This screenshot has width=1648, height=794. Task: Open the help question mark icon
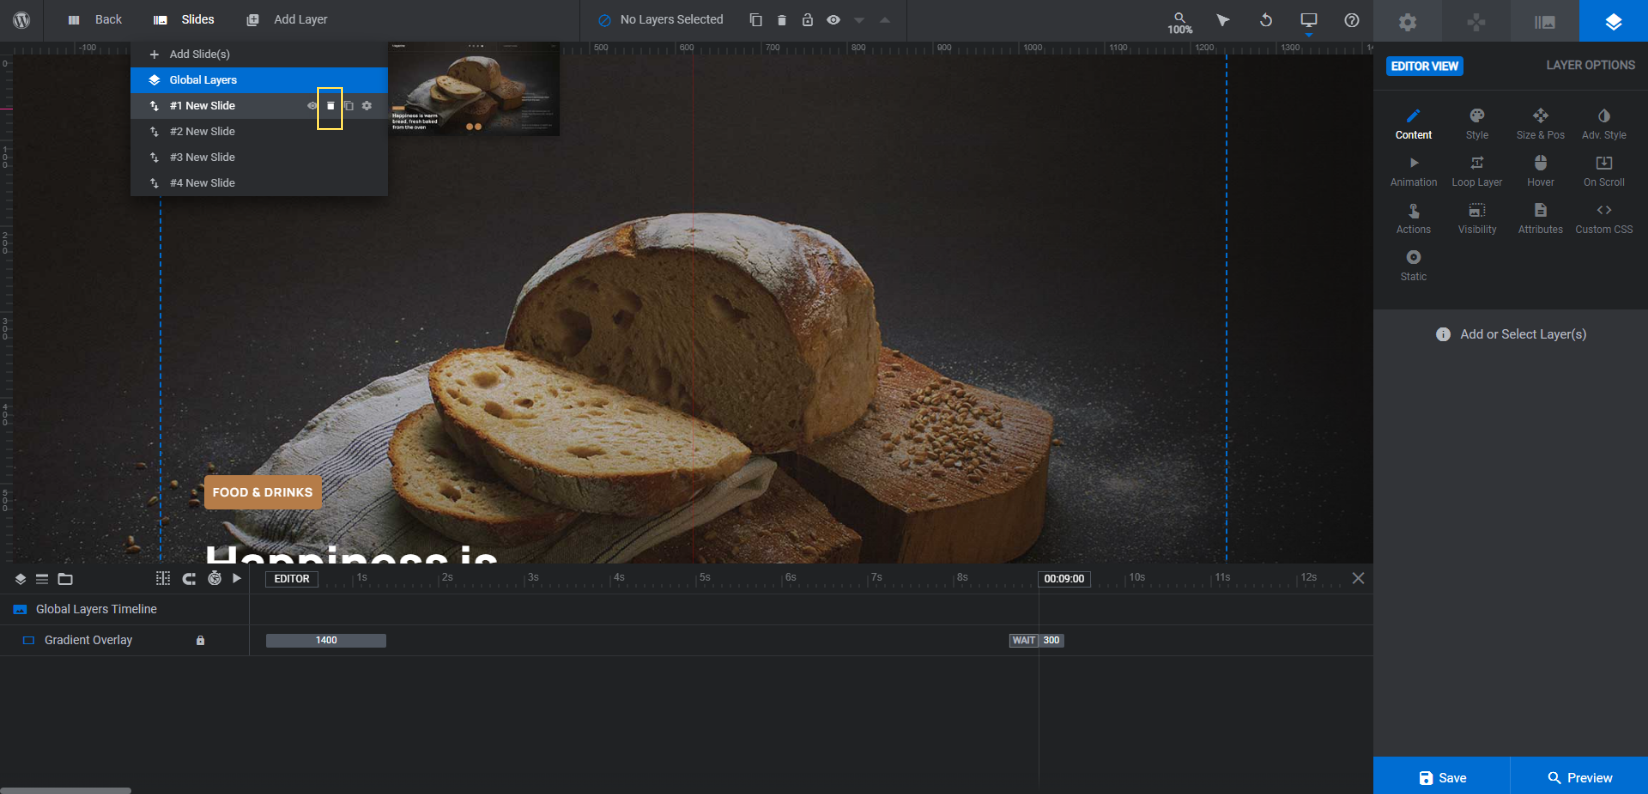click(x=1352, y=20)
